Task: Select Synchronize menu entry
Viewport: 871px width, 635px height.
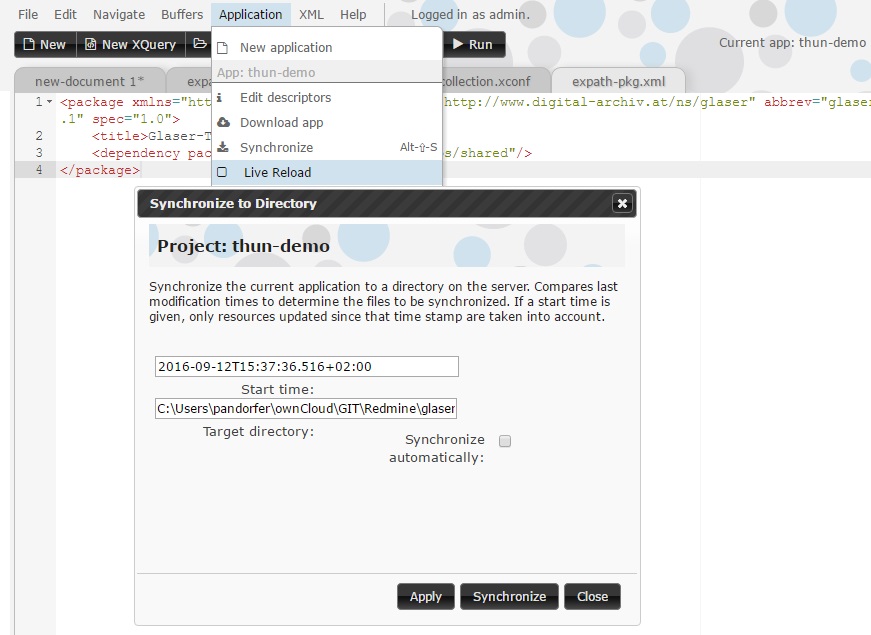Action: pos(327,148)
